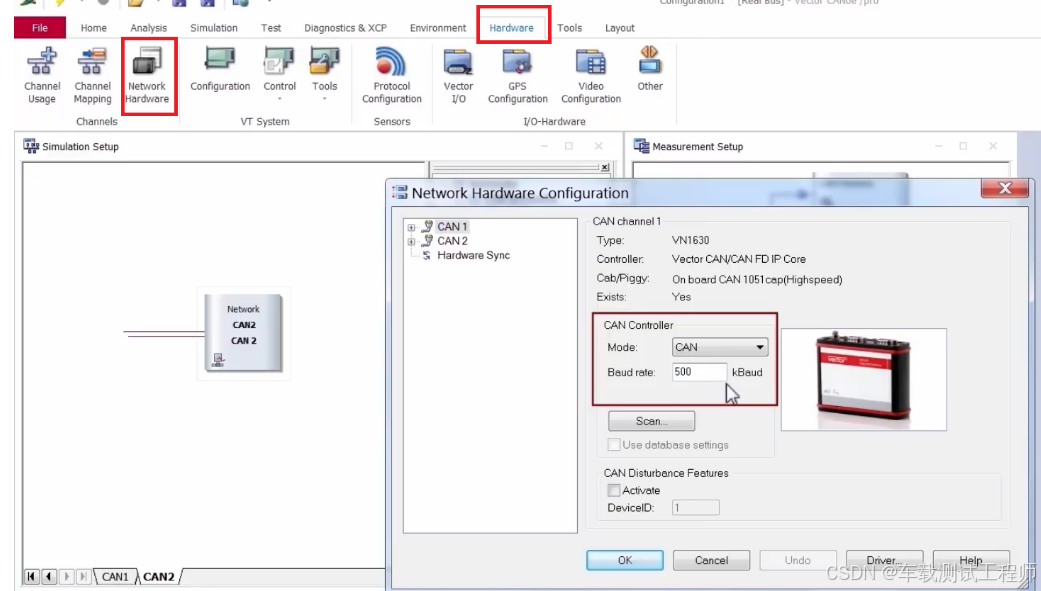Switch to the CAN1 bottom tab

tap(115, 576)
